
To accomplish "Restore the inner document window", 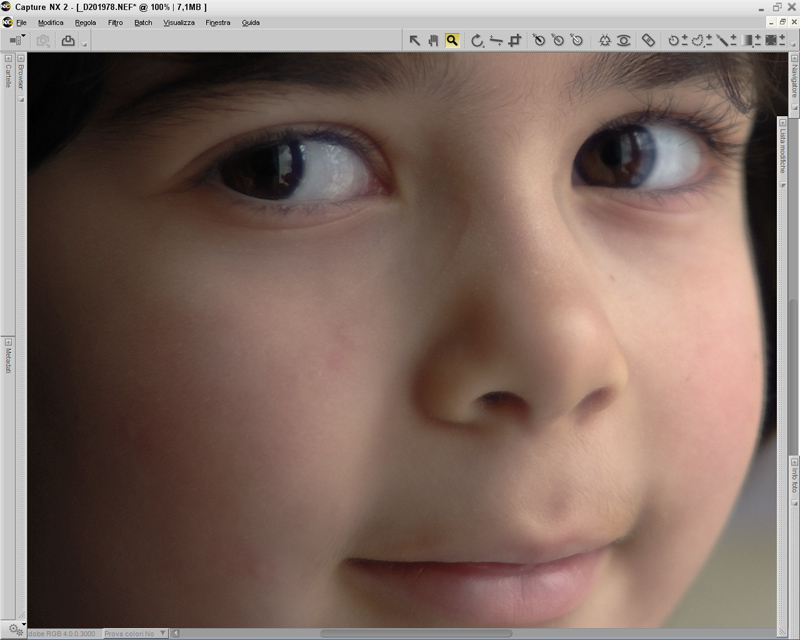I will tap(783, 22).
